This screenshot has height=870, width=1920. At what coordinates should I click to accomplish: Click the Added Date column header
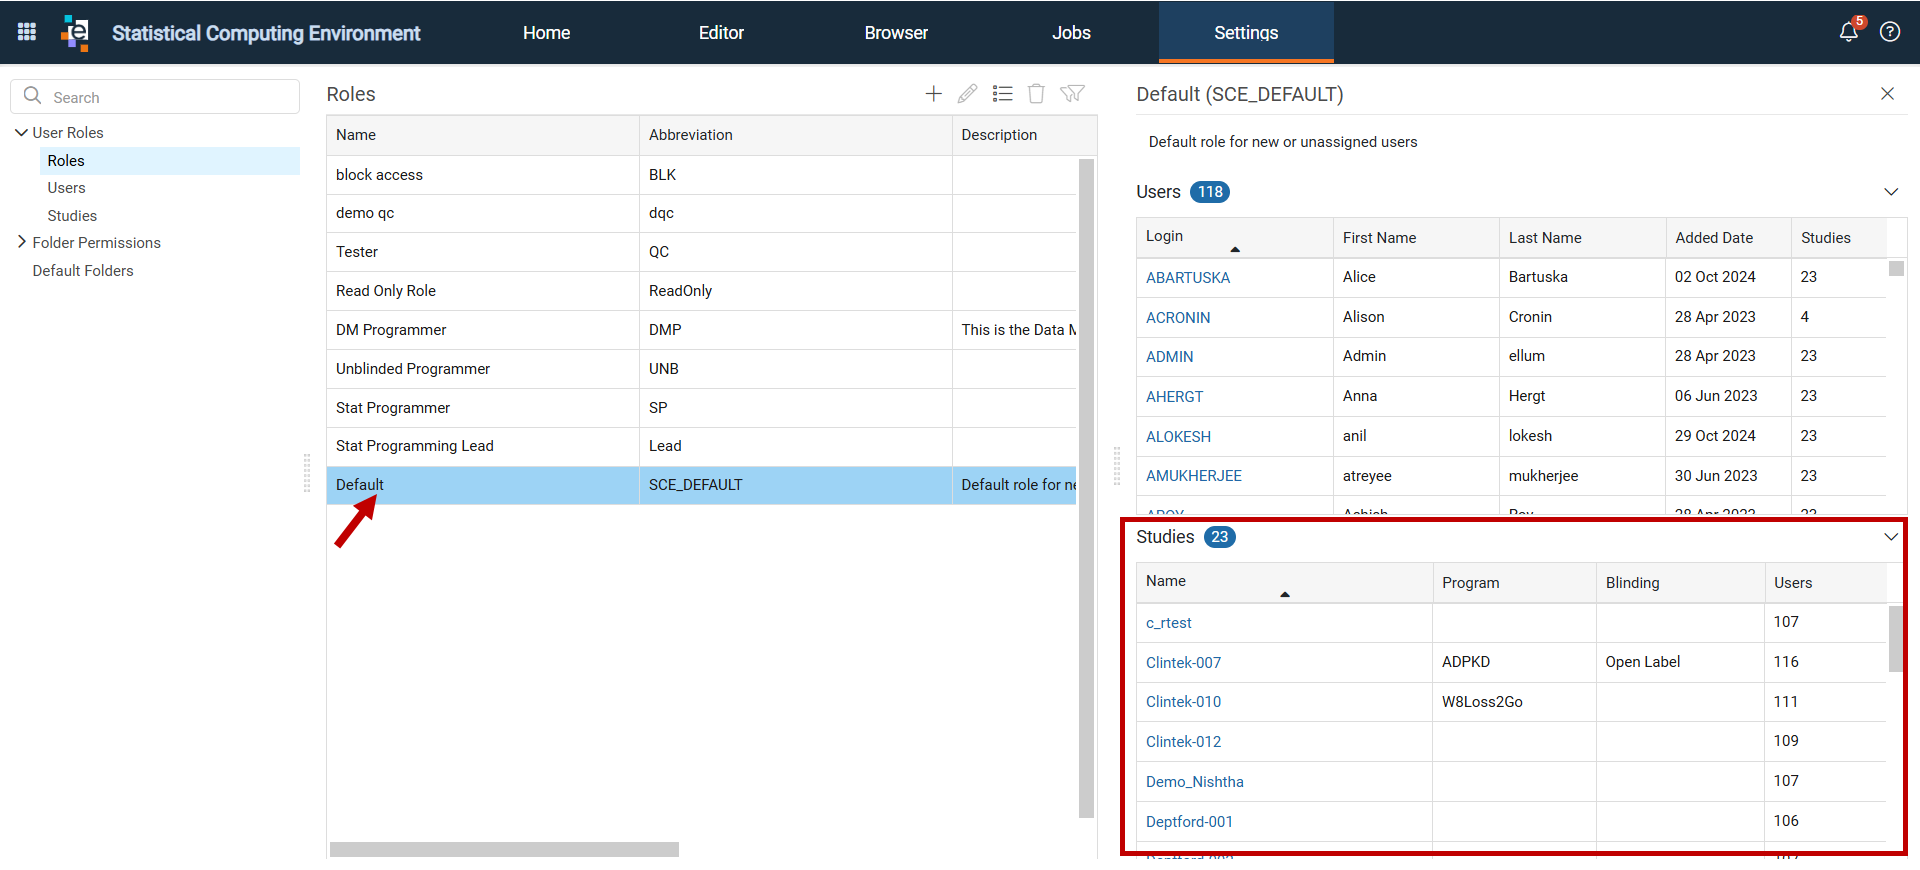tap(1728, 237)
